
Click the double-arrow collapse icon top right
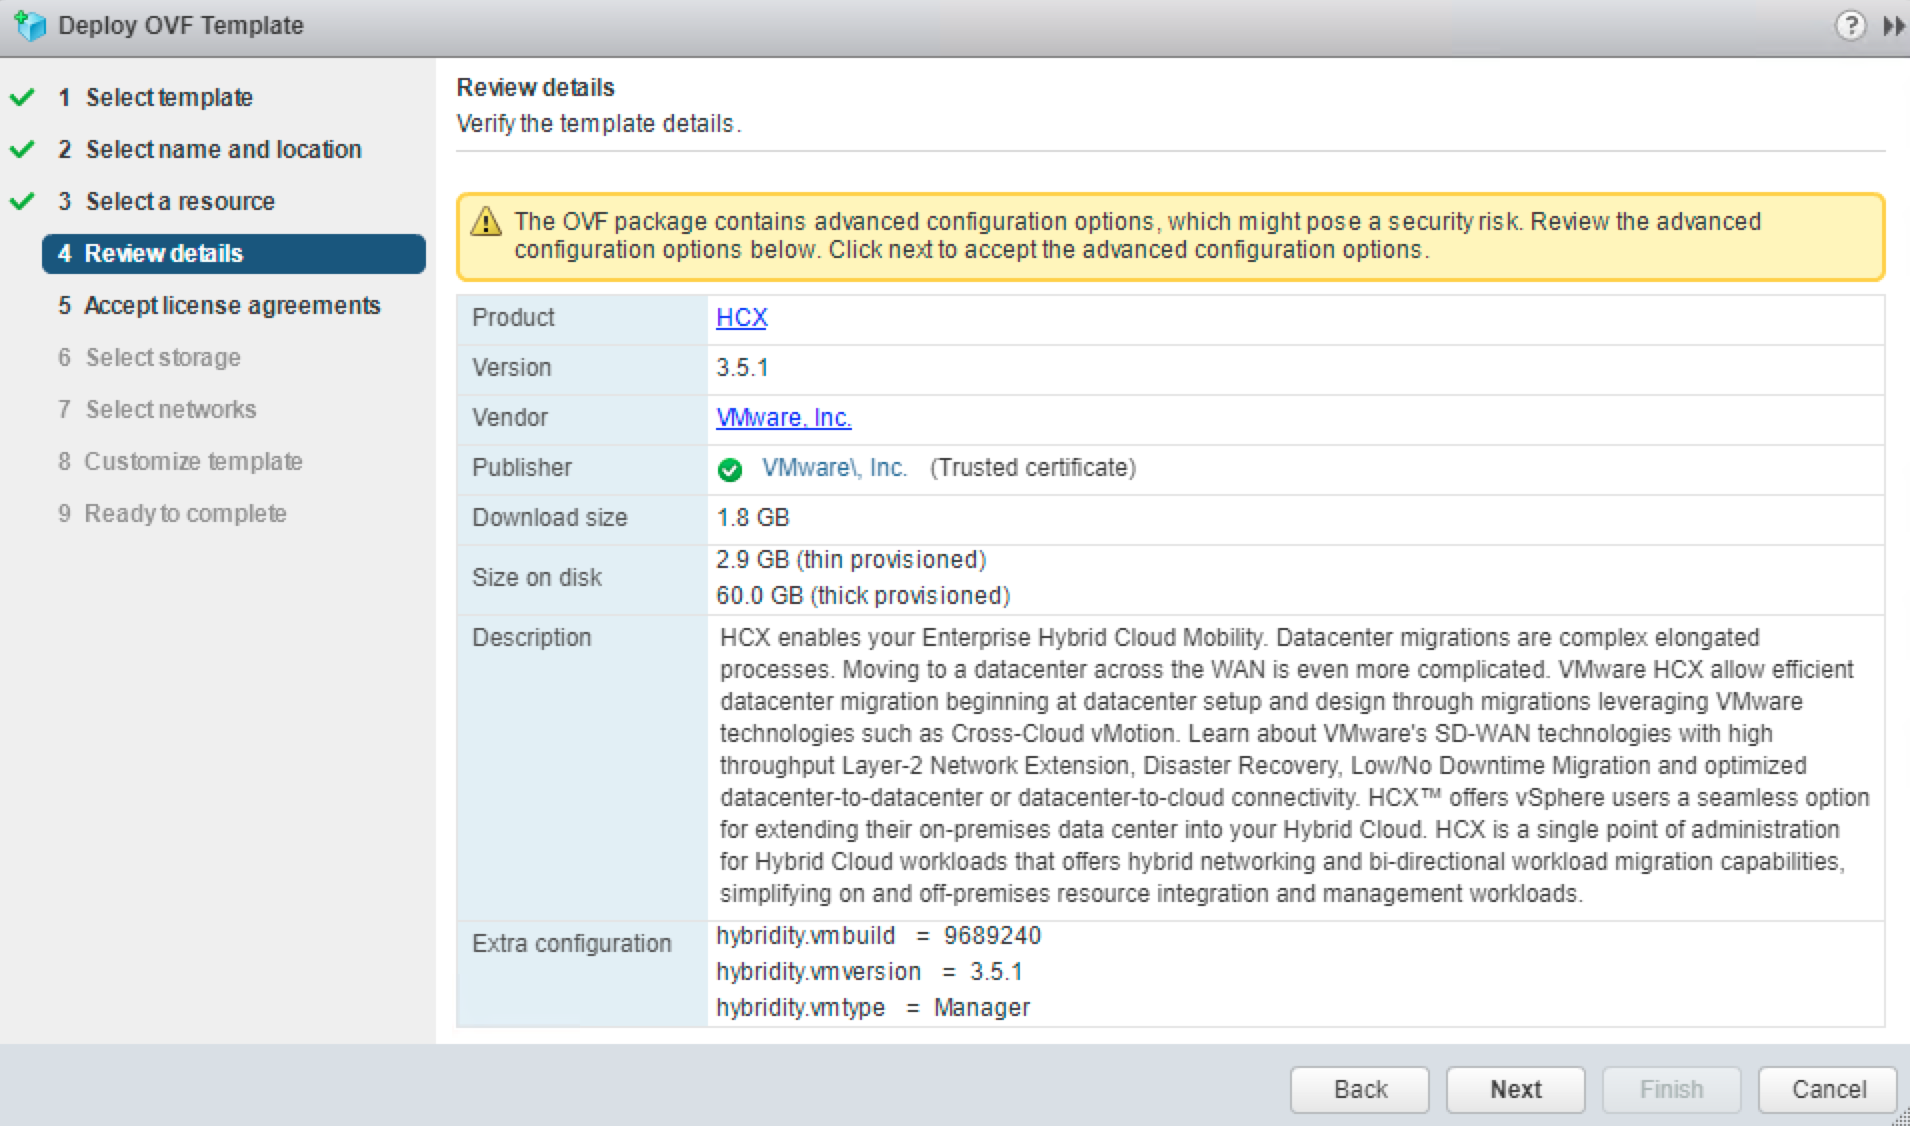[1894, 25]
